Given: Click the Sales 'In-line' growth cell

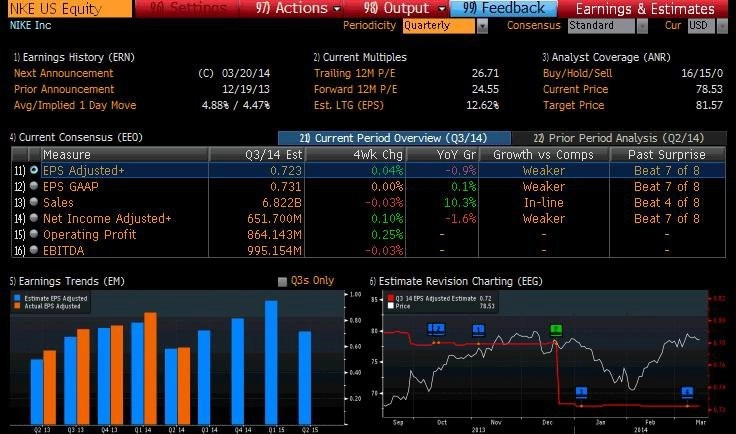Looking at the screenshot, I should pos(544,203).
